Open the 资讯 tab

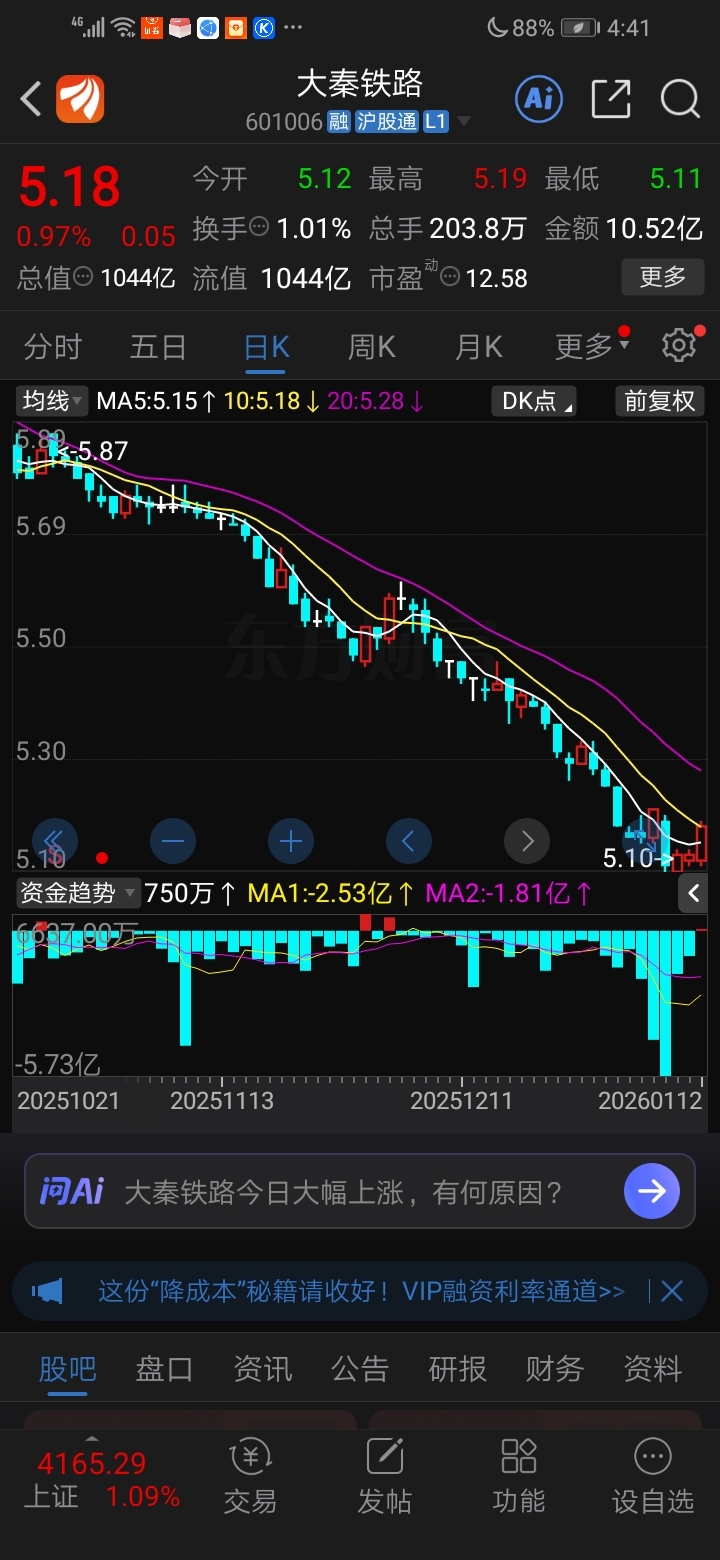[x=263, y=1368]
